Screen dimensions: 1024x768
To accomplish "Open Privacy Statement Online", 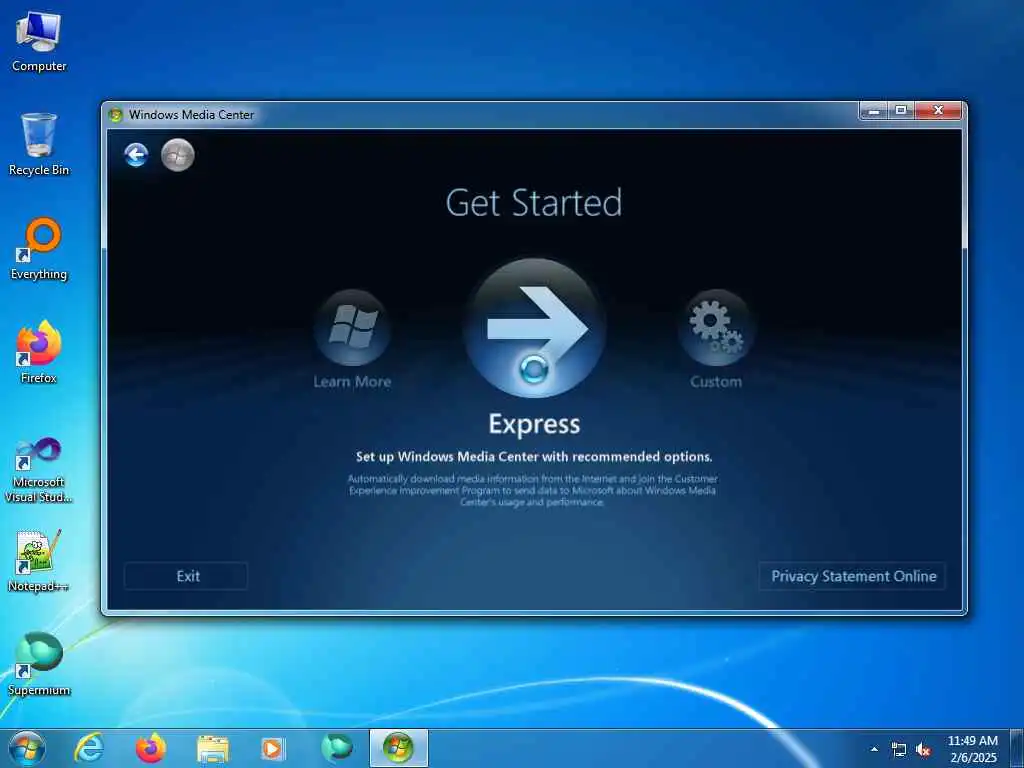I will (853, 576).
